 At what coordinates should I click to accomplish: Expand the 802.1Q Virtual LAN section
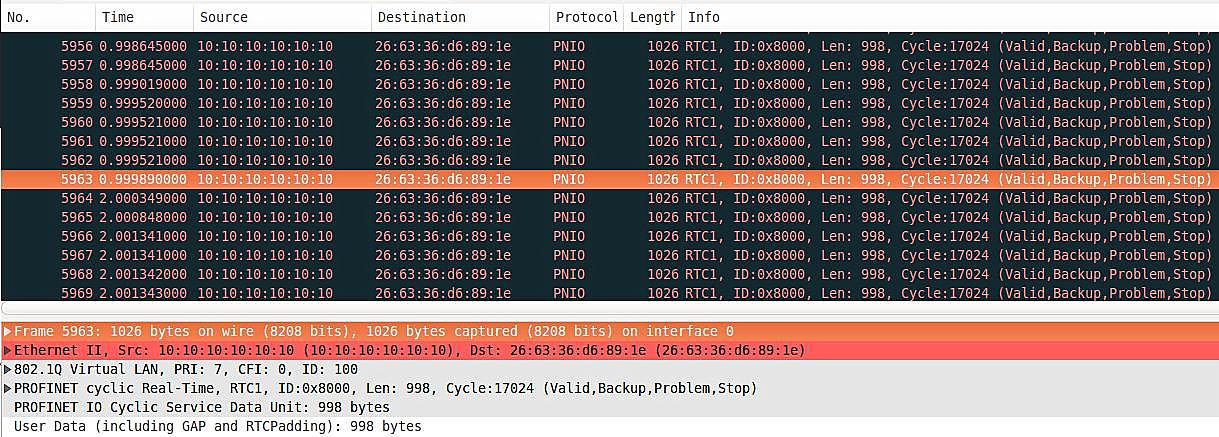pos(8,369)
